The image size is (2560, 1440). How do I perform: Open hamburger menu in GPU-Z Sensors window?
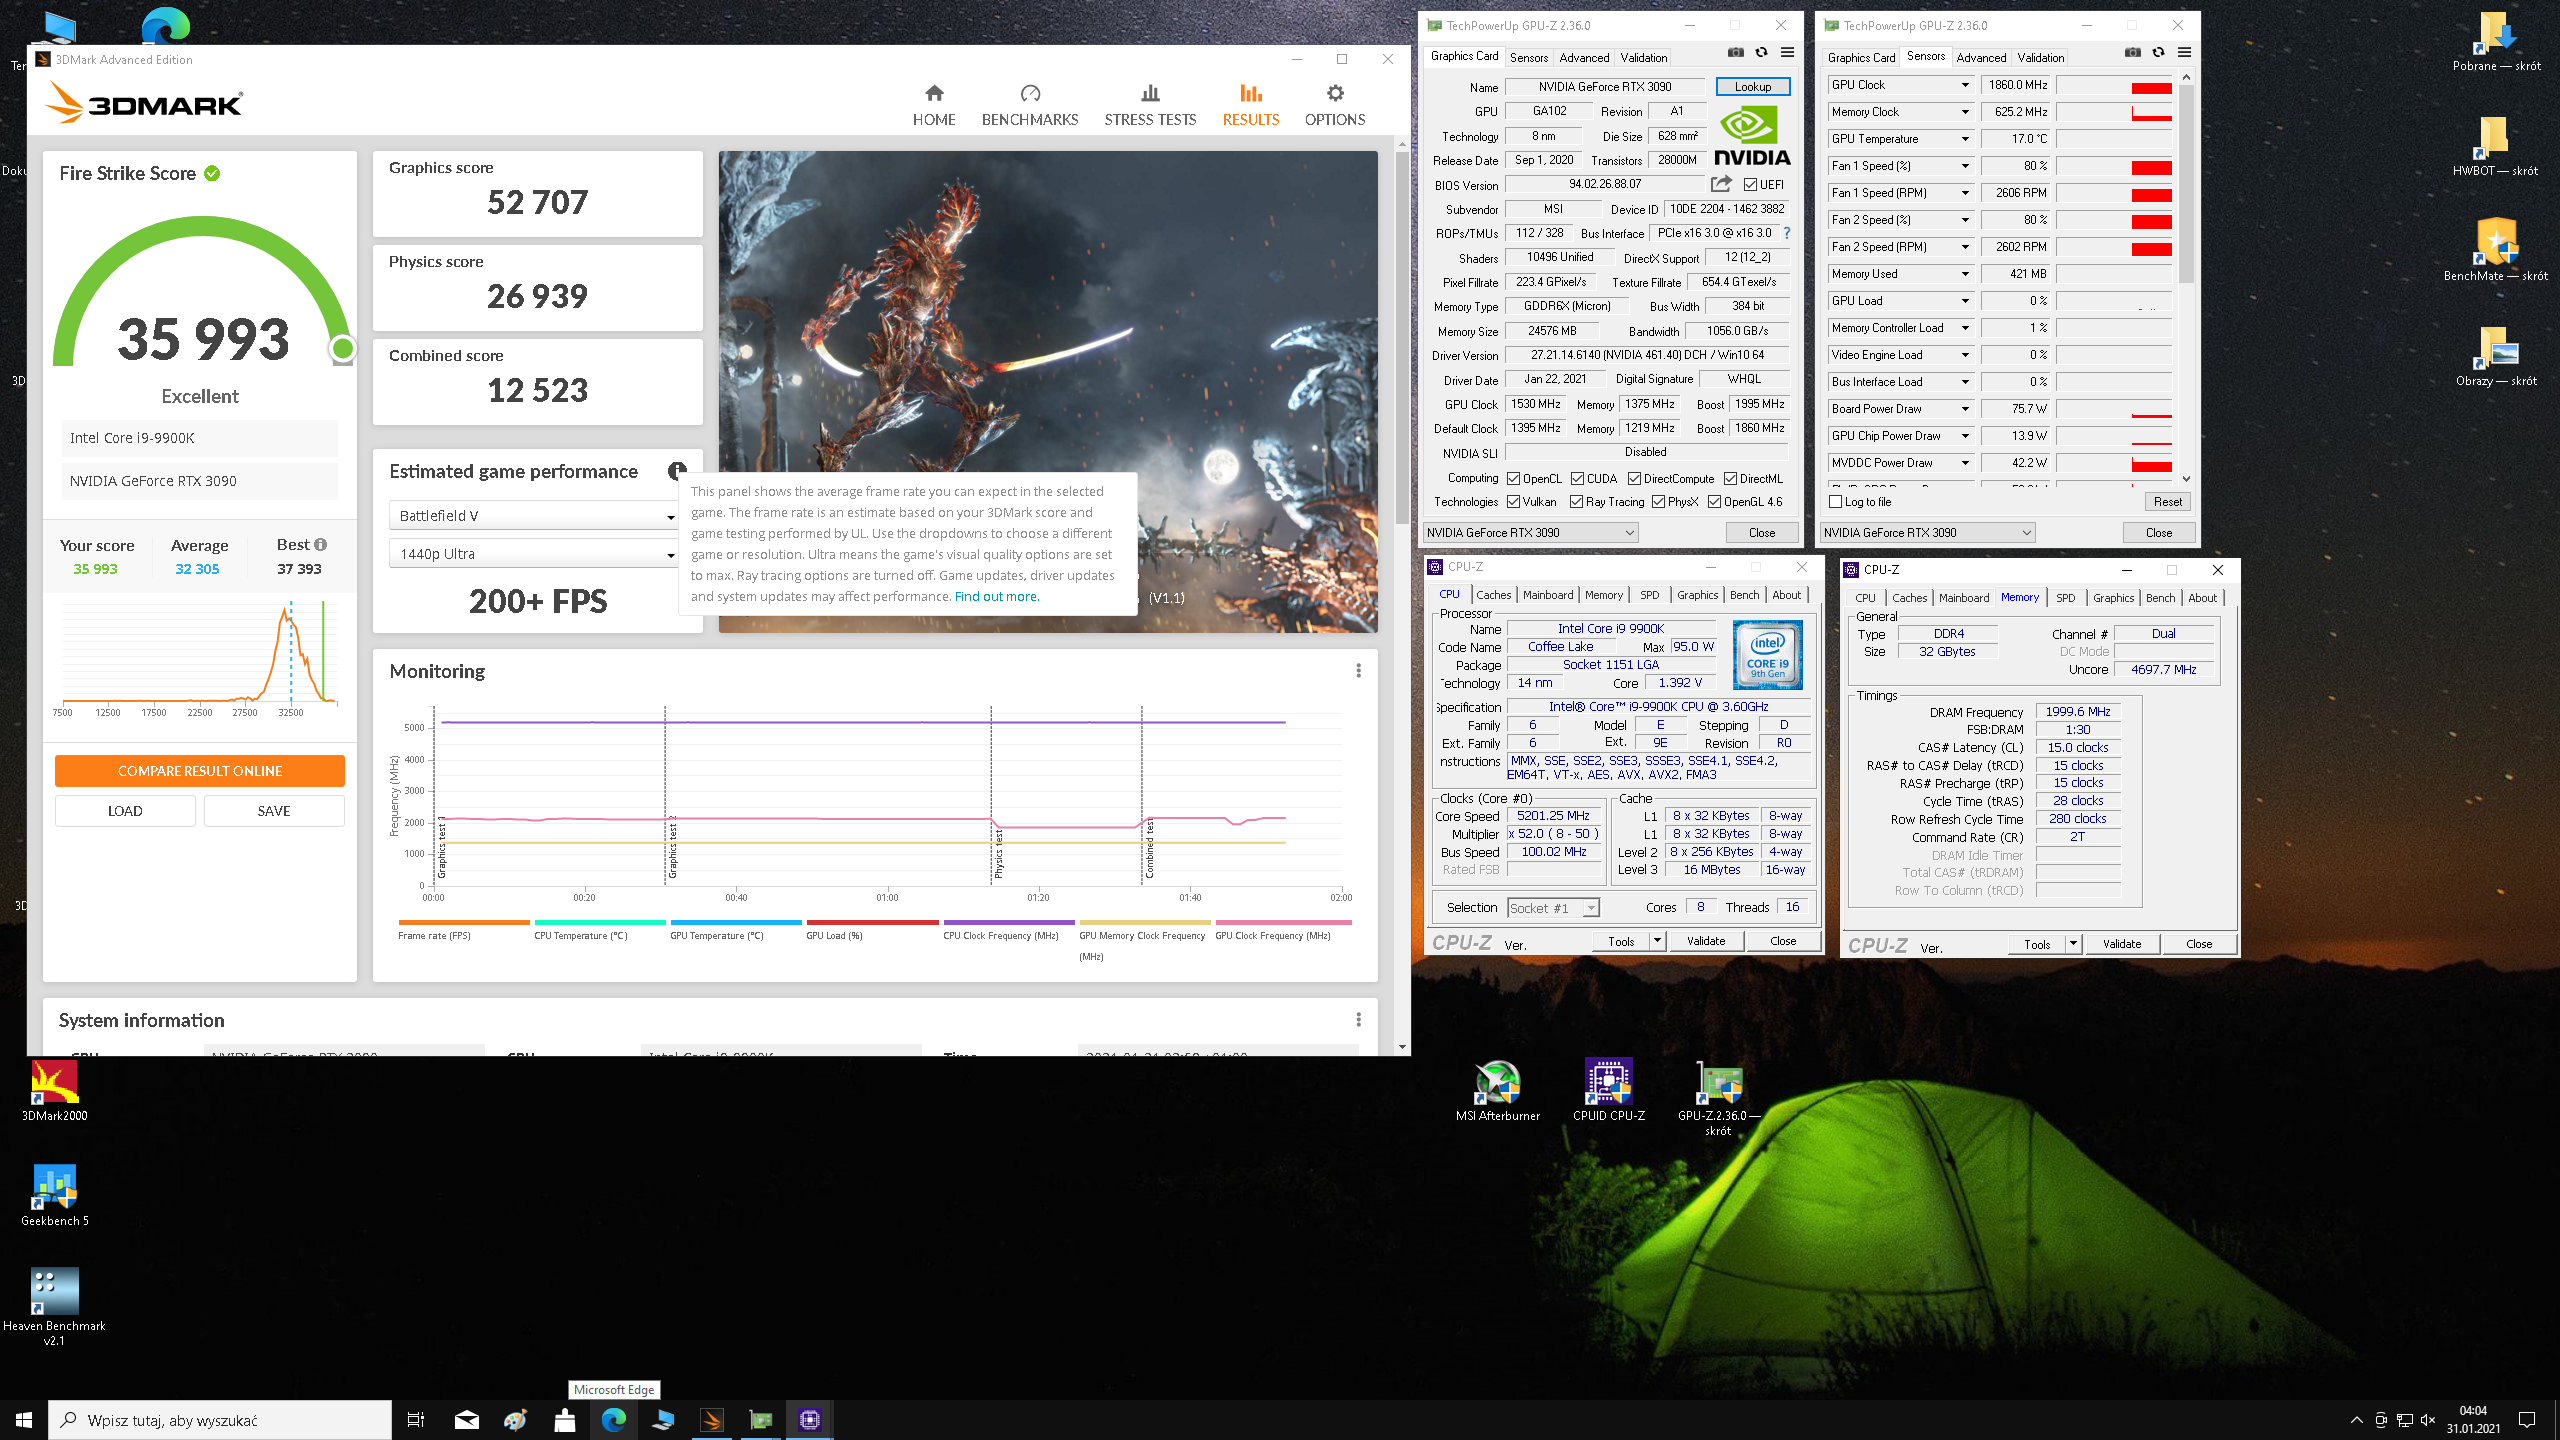pyautogui.click(x=2185, y=53)
